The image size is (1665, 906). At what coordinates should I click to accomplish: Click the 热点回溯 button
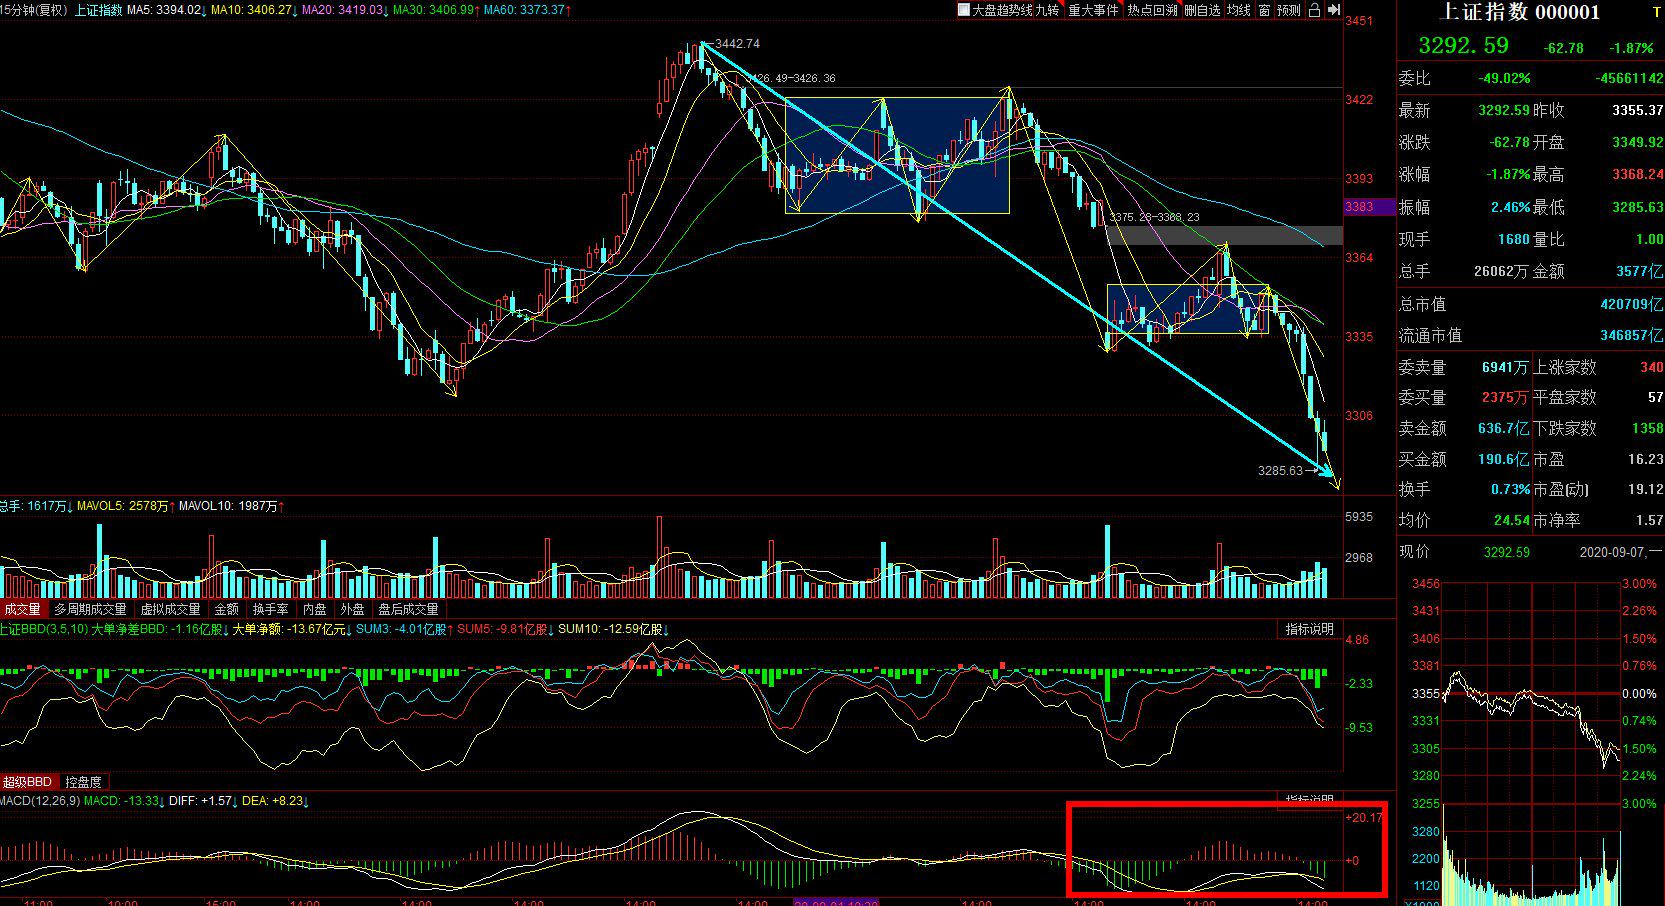(x=1152, y=10)
